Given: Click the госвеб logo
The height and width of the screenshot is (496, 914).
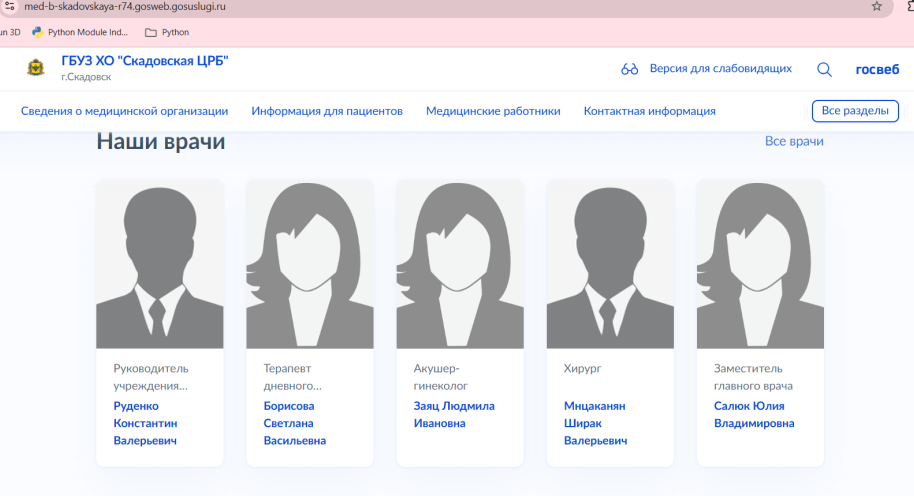Looking at the screenshot, I should pos(877,69).
